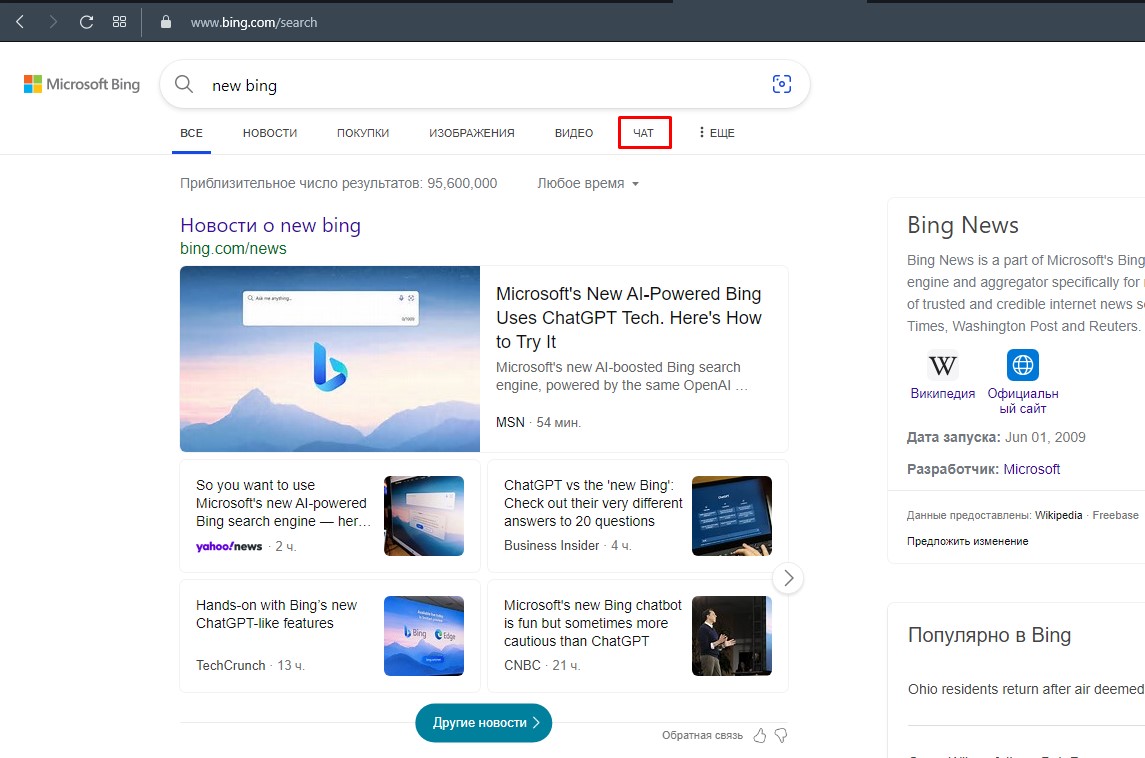Image resolution: width=1145 pixels, height=758 pixels.
Task: Click the Другие новости button
Action: [x=483, y=722]
